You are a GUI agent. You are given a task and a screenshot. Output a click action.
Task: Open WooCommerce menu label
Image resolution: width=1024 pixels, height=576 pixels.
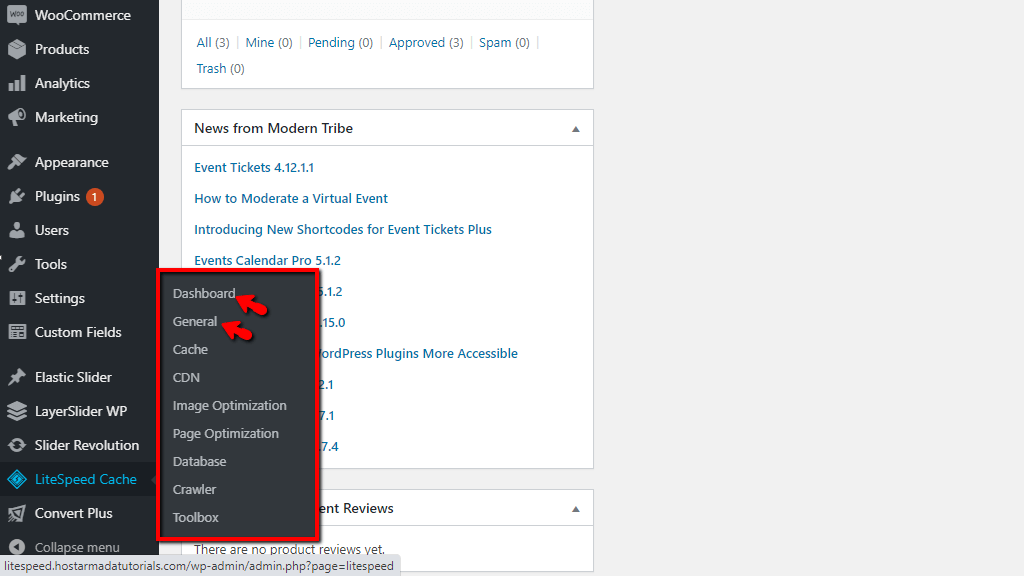[x=83, y=15]
